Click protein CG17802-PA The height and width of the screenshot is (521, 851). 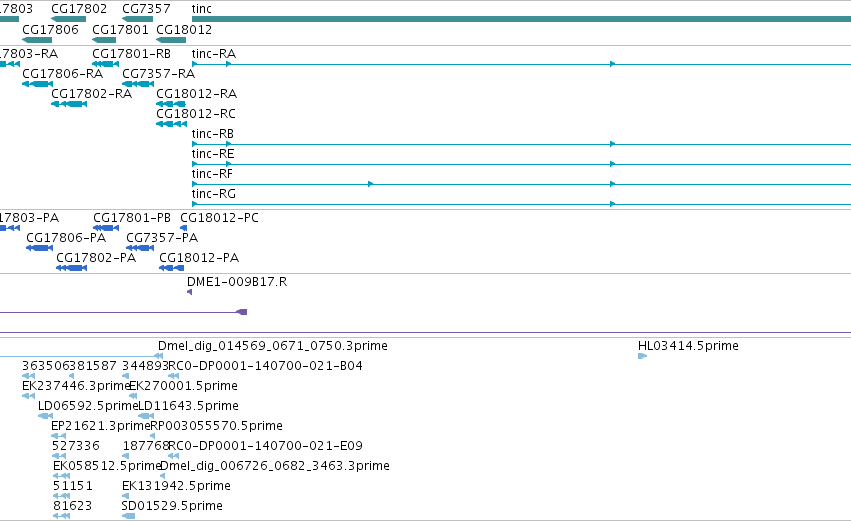[96, 258]
